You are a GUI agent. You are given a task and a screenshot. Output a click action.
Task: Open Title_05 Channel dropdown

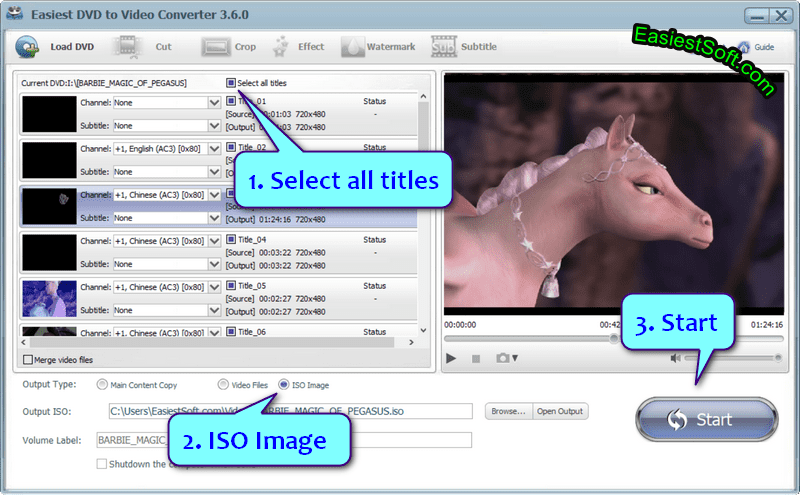pyautogui.click(x=214, y=287)
